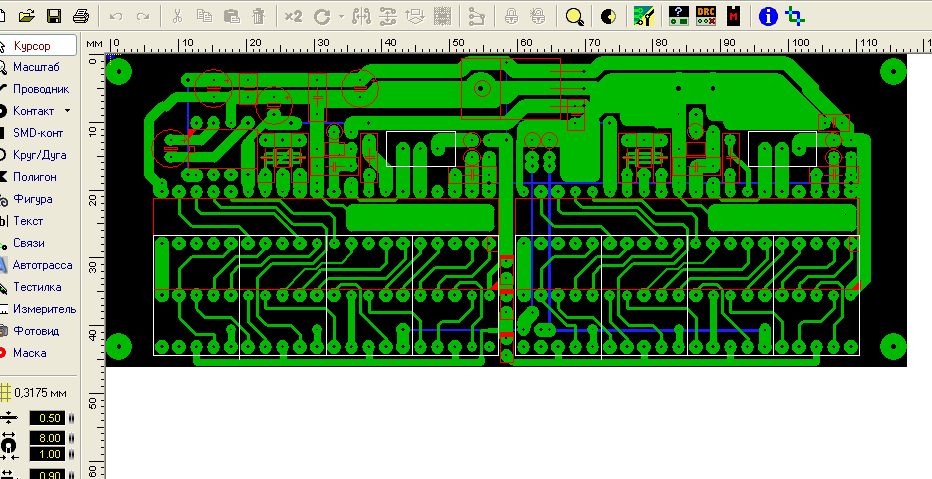932x479 pixels.
Task: Switch the selection to another layer icon
Action: click(x=415, y=17)
